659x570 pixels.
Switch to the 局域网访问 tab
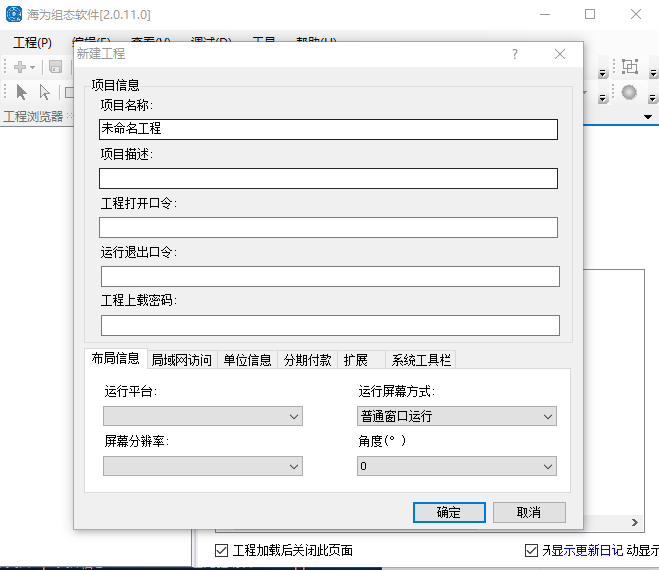coord(182,360)
